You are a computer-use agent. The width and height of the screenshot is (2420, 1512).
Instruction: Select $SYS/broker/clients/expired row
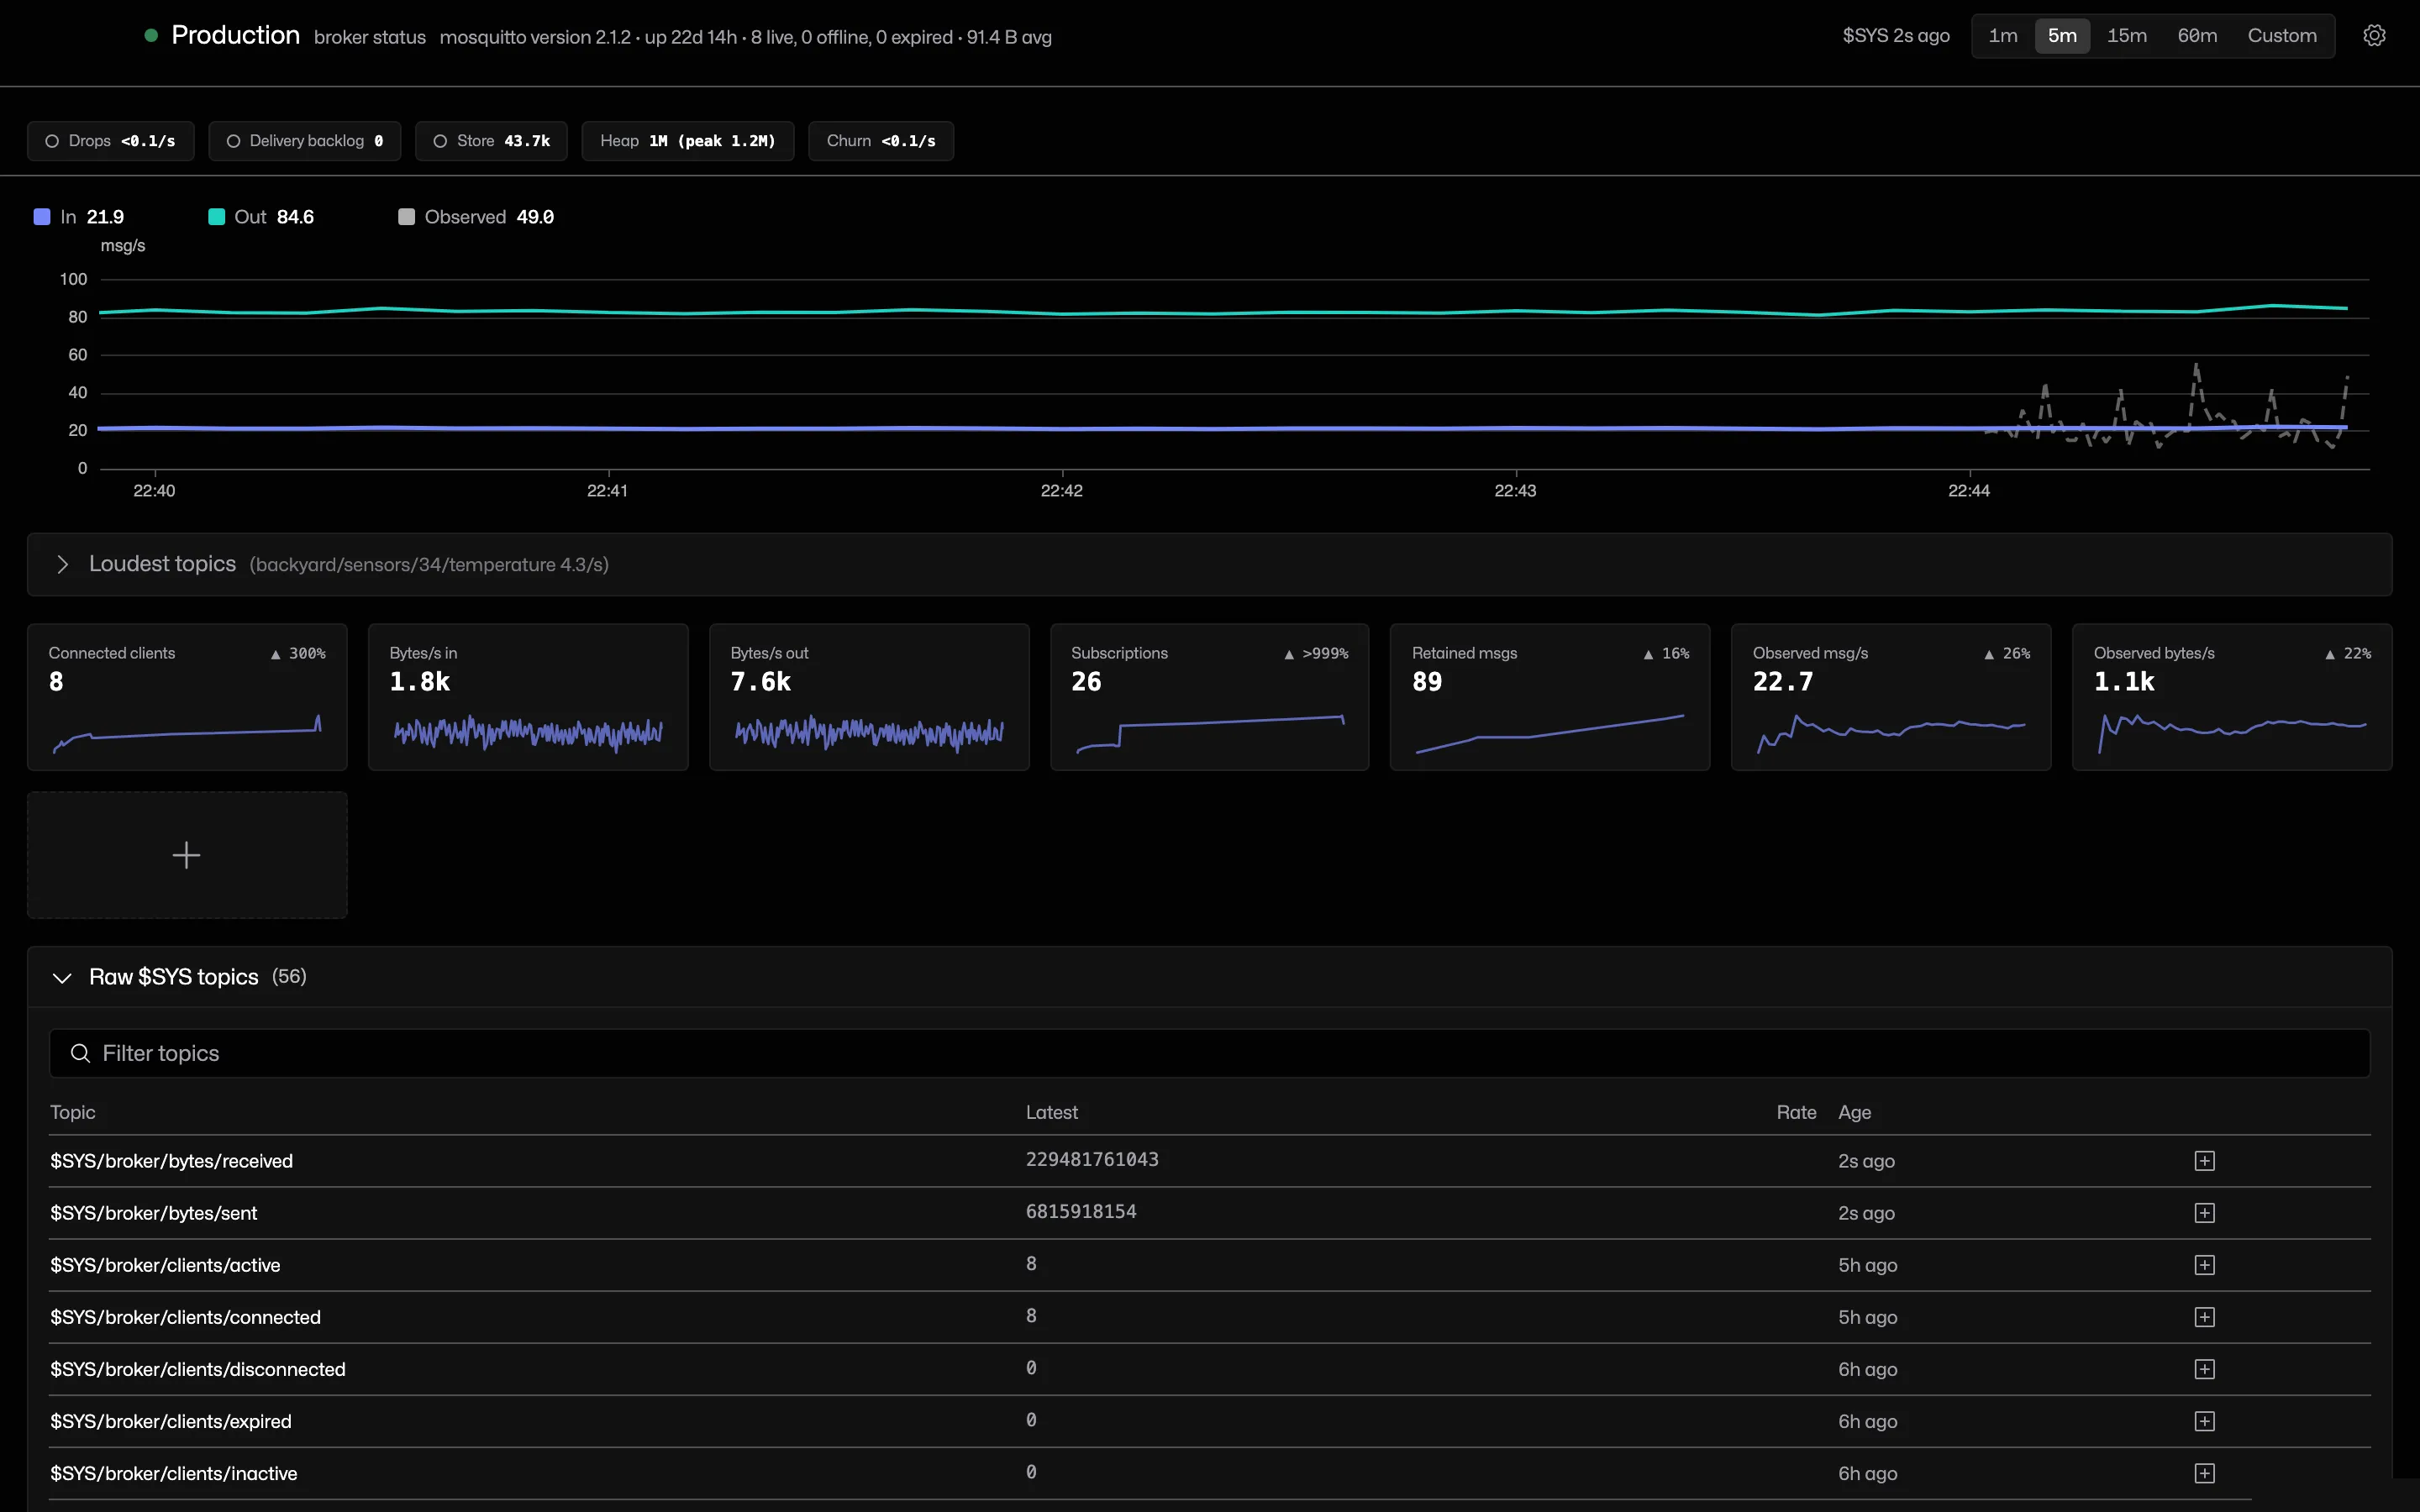point(1210,1421)
